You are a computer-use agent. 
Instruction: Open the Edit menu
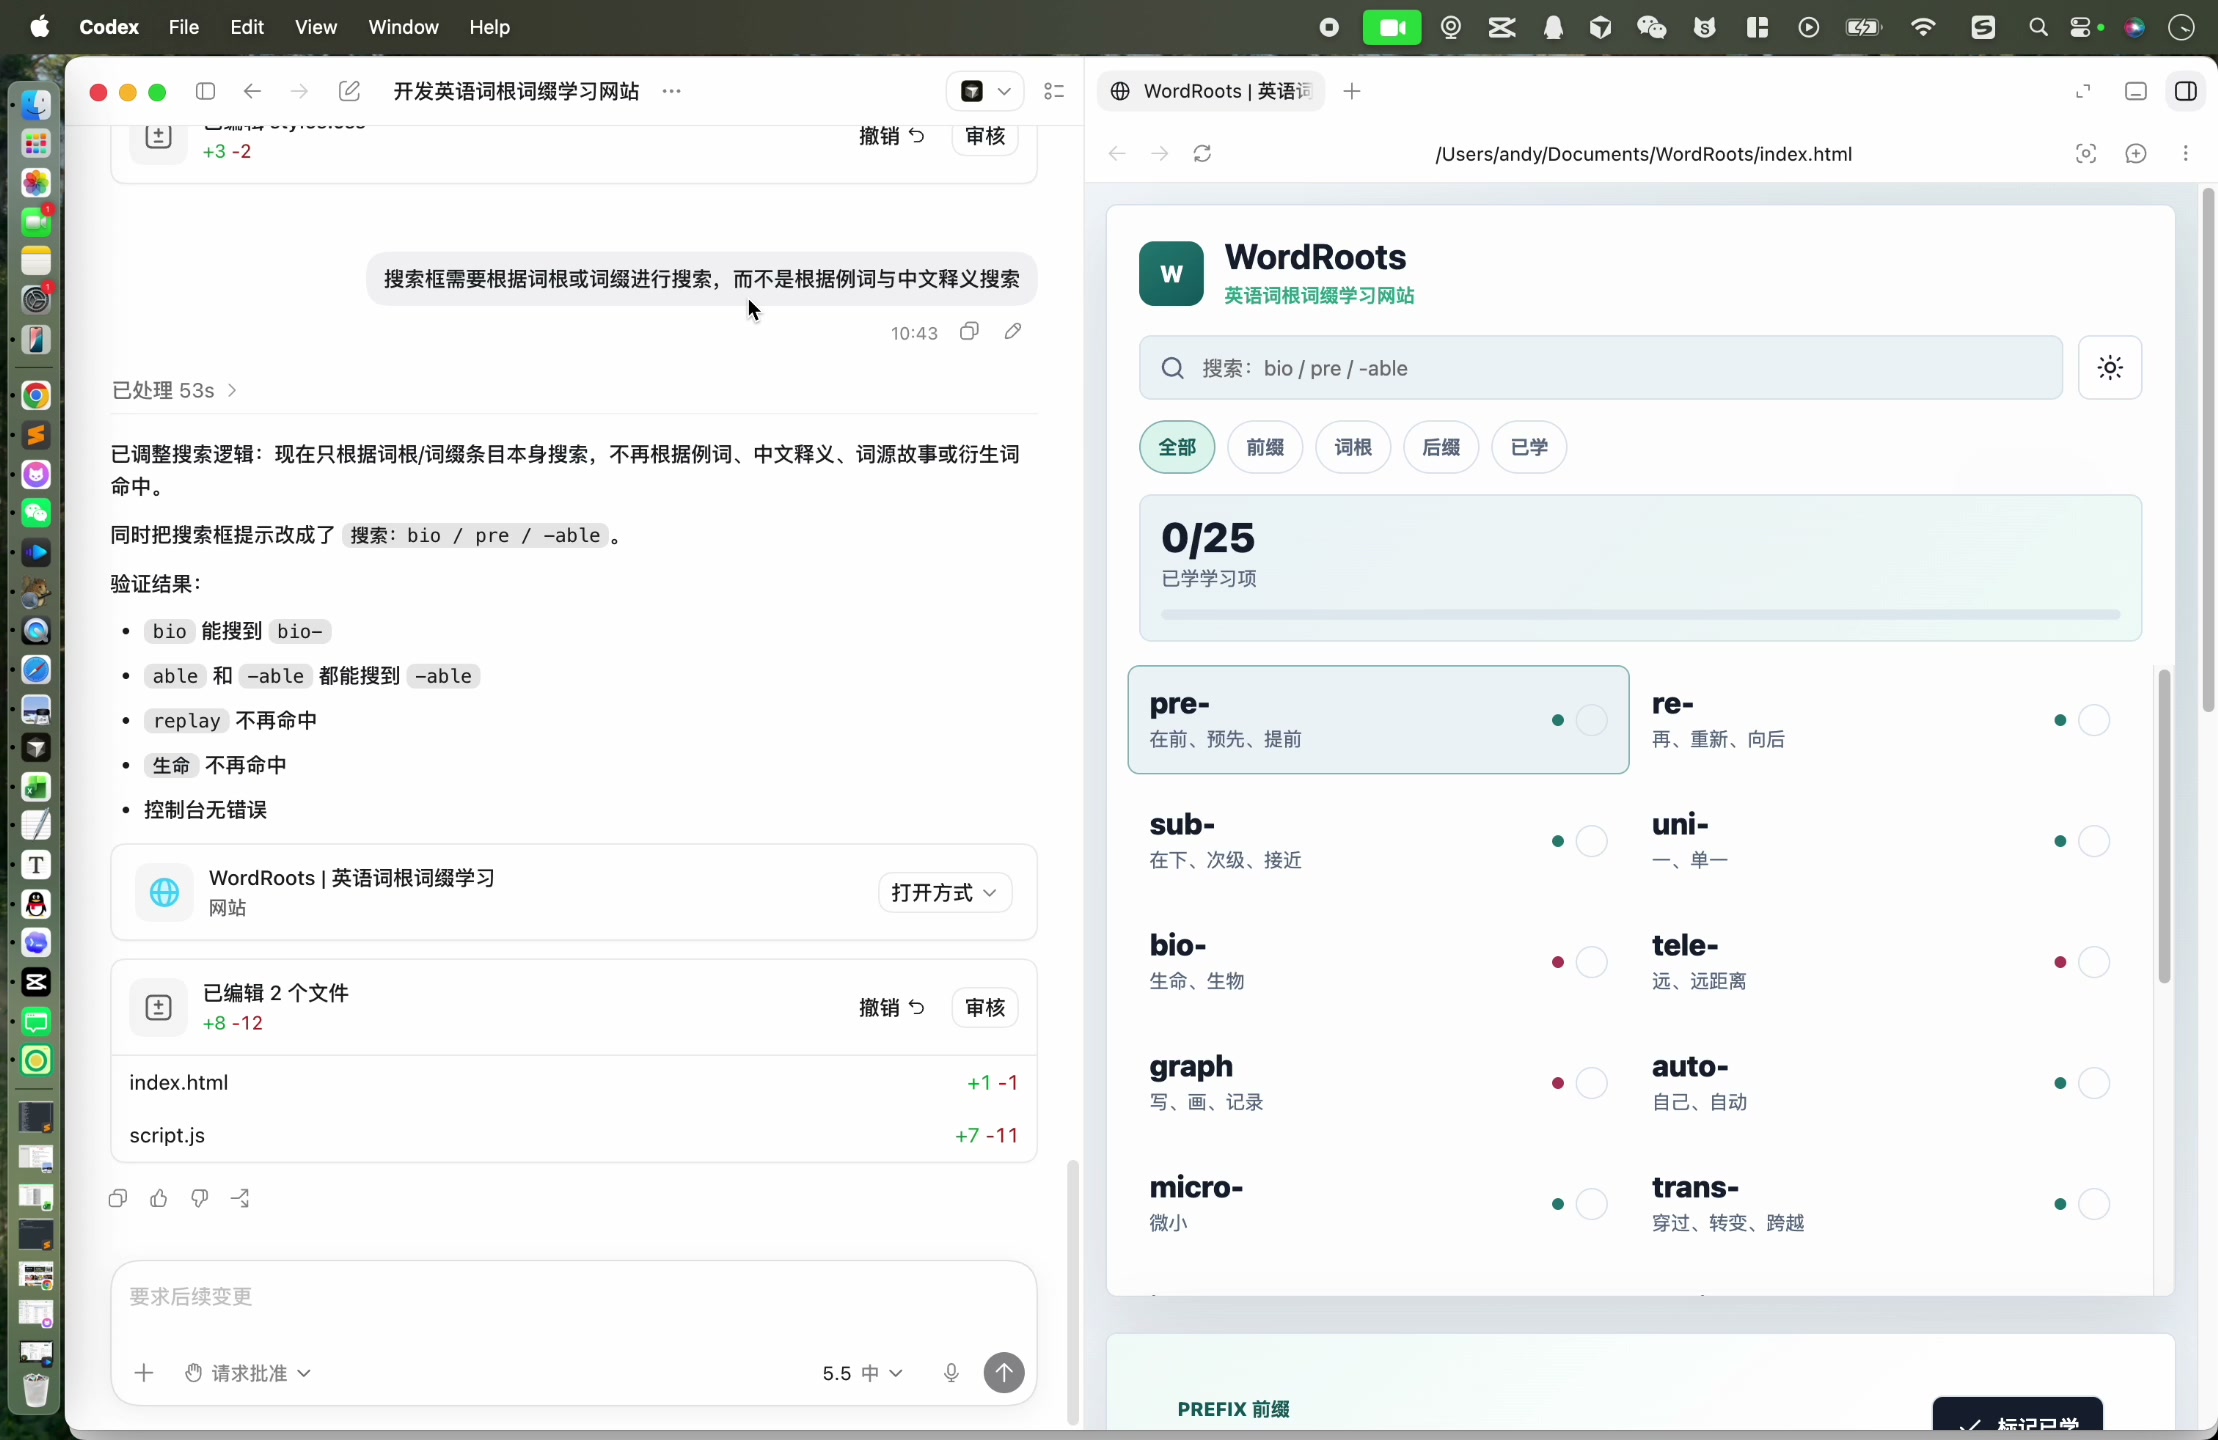coord(247,27)
